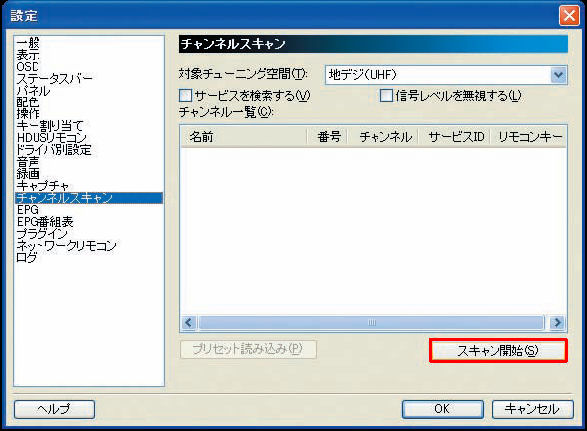Toggle 信号レベルを無視する checkbox

(x=386, y=95)
